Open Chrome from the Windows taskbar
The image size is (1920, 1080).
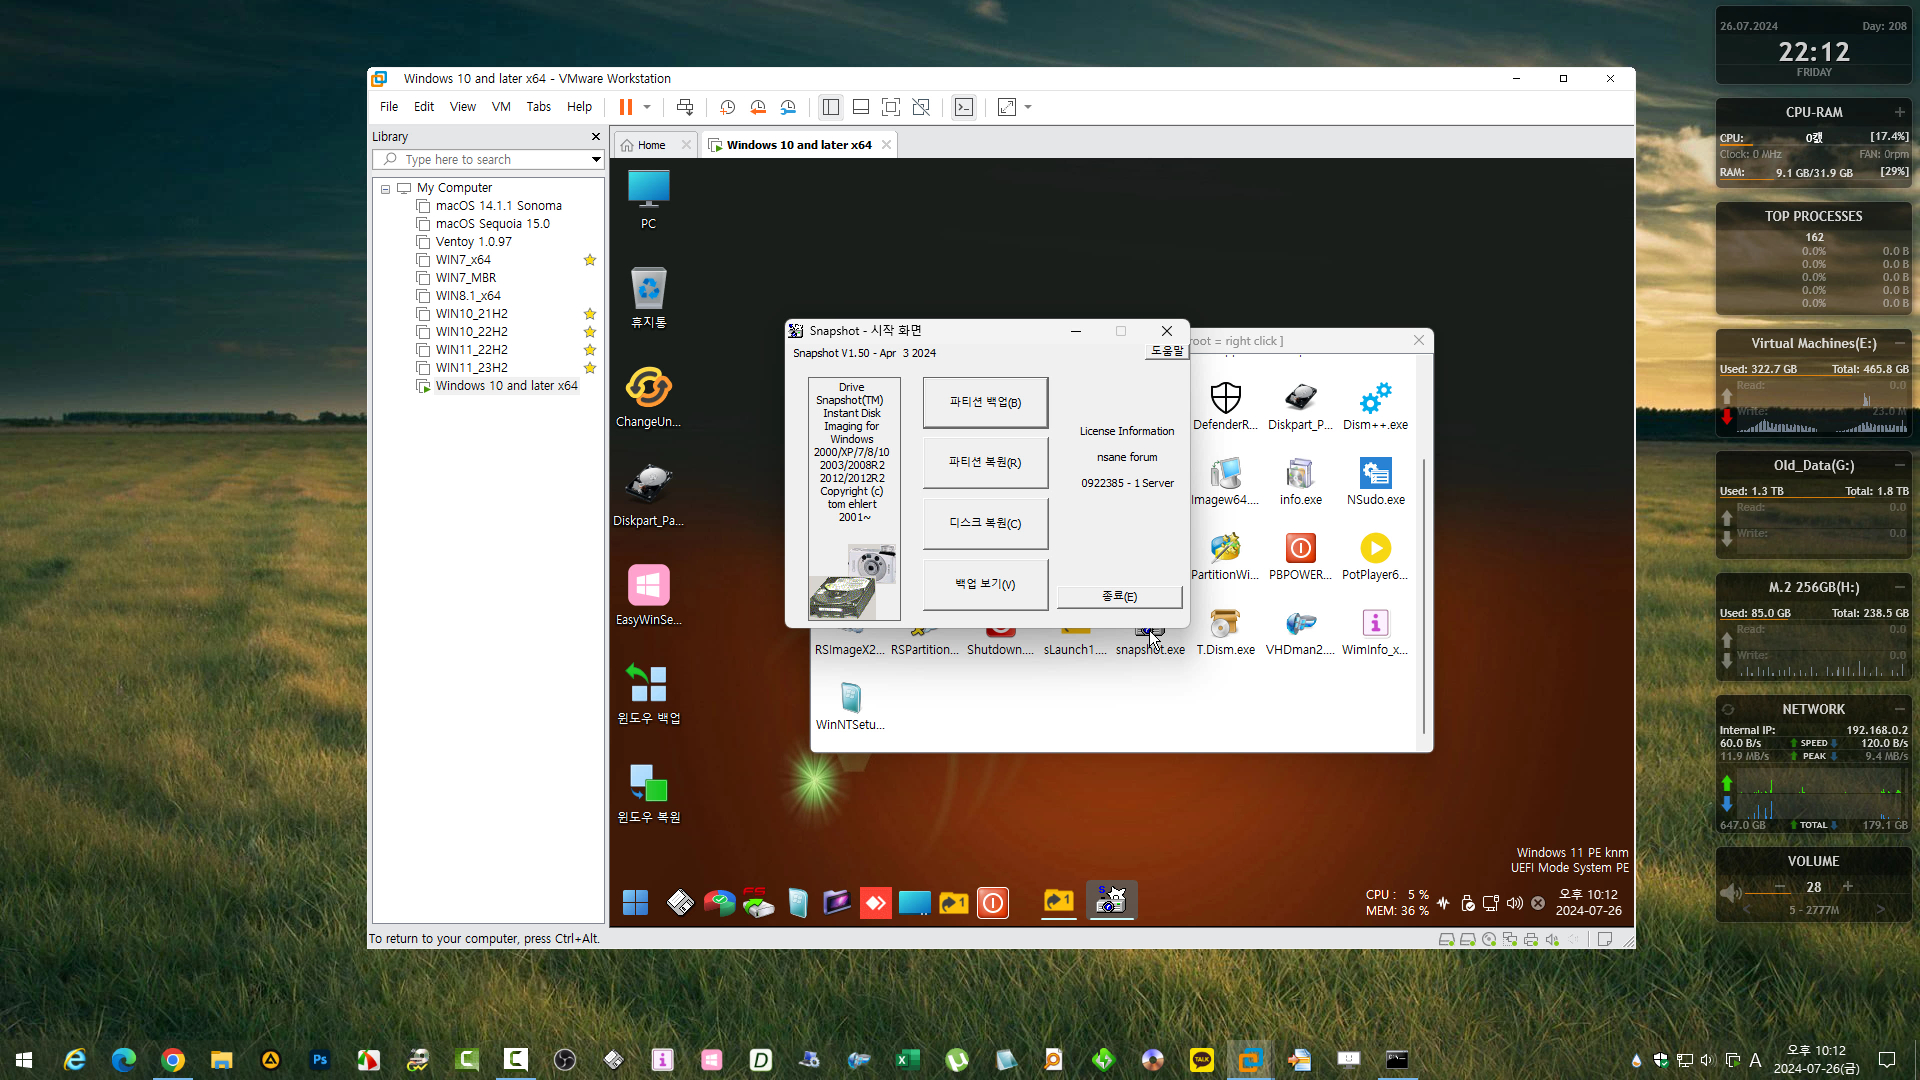[173, 1060]
